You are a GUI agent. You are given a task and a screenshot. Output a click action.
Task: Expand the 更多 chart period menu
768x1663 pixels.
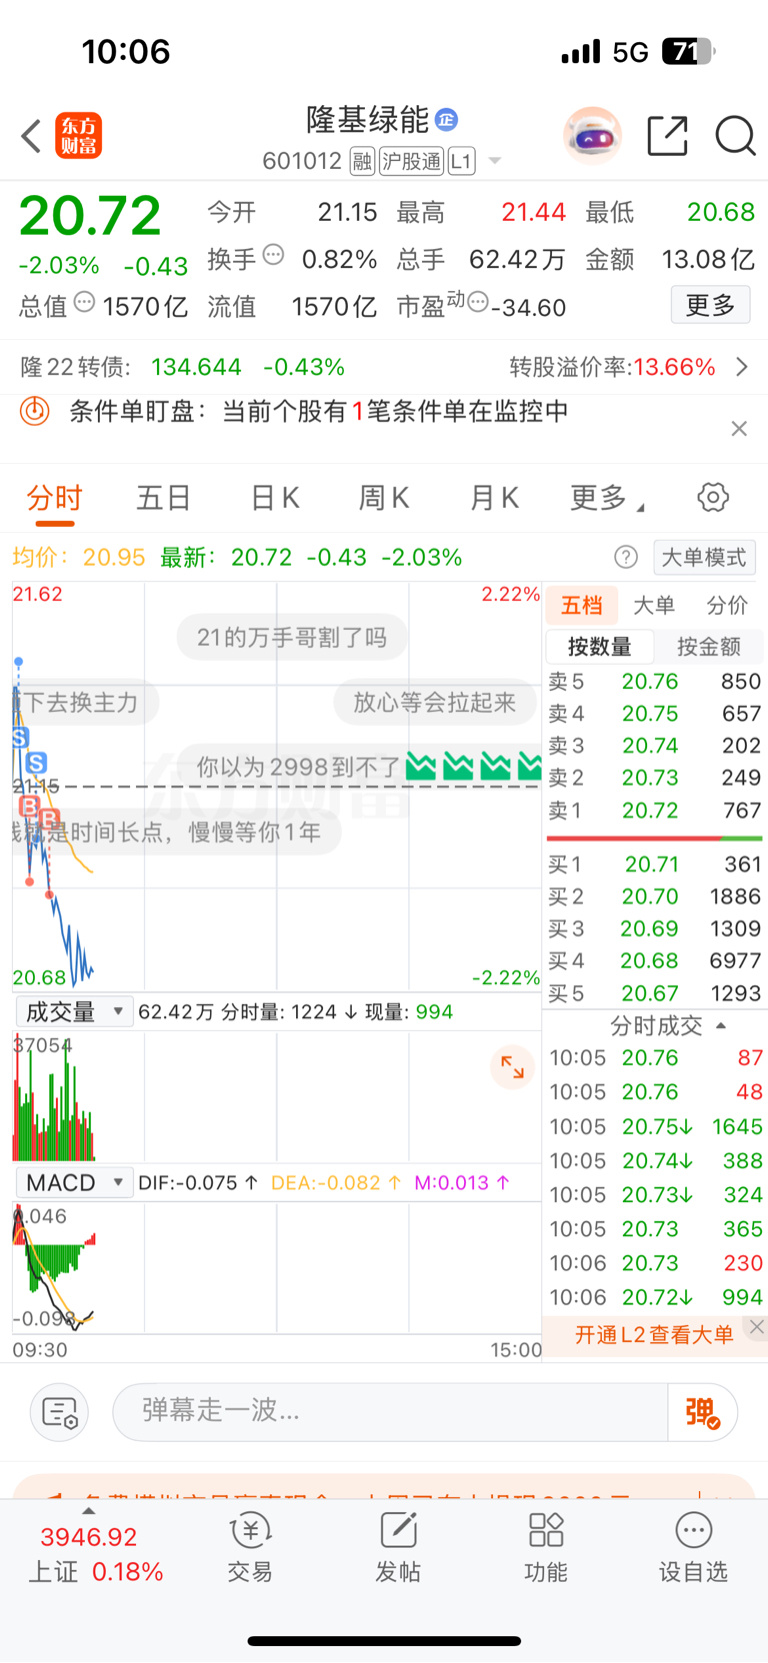click(607, 498)
